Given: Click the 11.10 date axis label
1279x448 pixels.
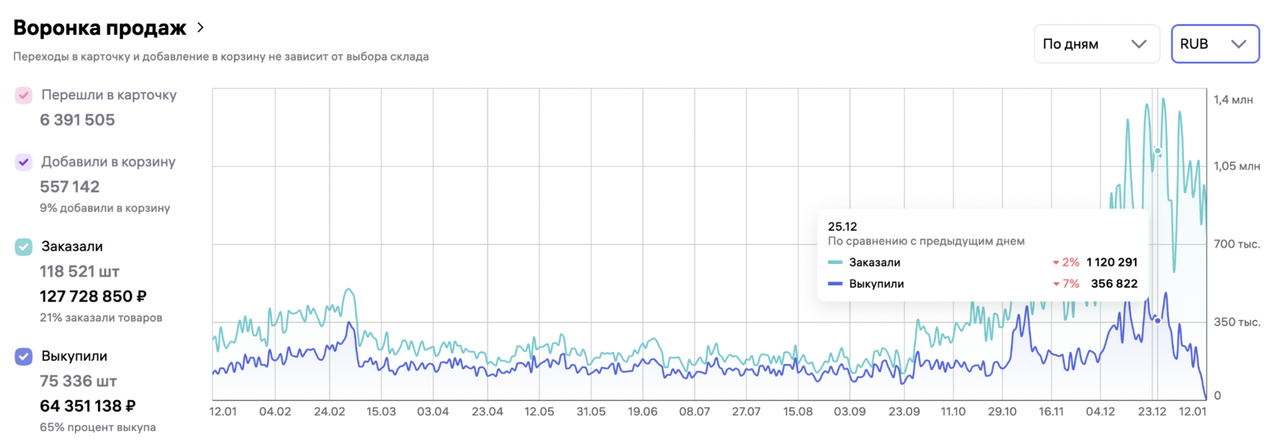Looking at the screenshot, I should point(954,411).
